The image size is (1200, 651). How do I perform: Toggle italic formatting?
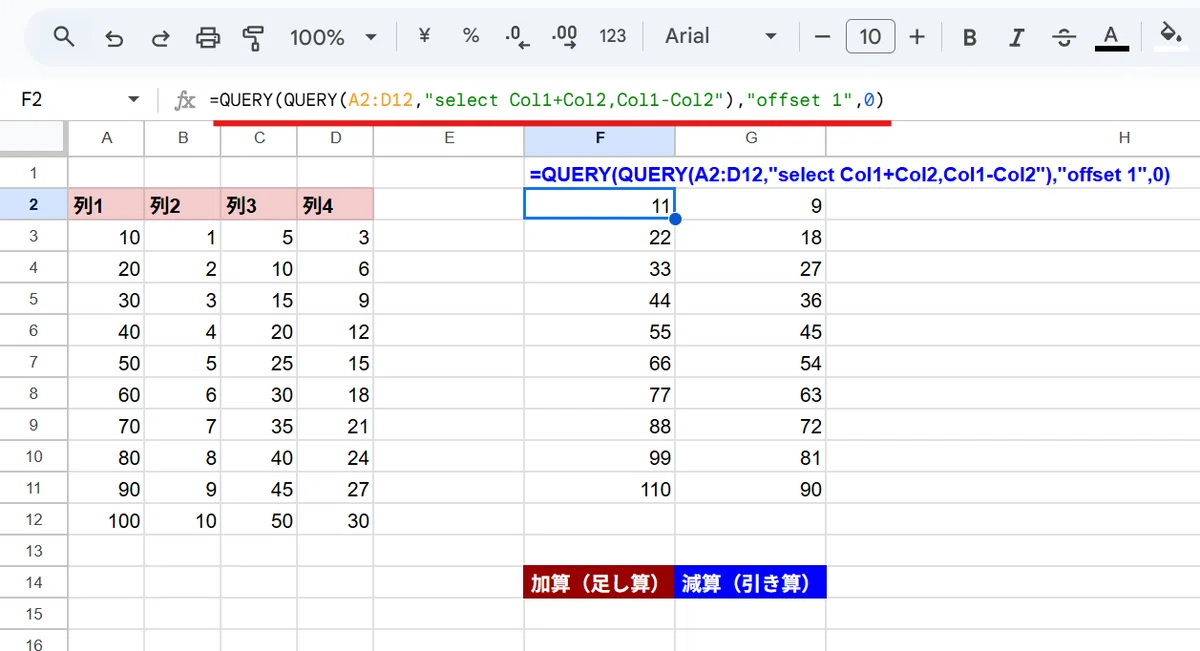1017,38
